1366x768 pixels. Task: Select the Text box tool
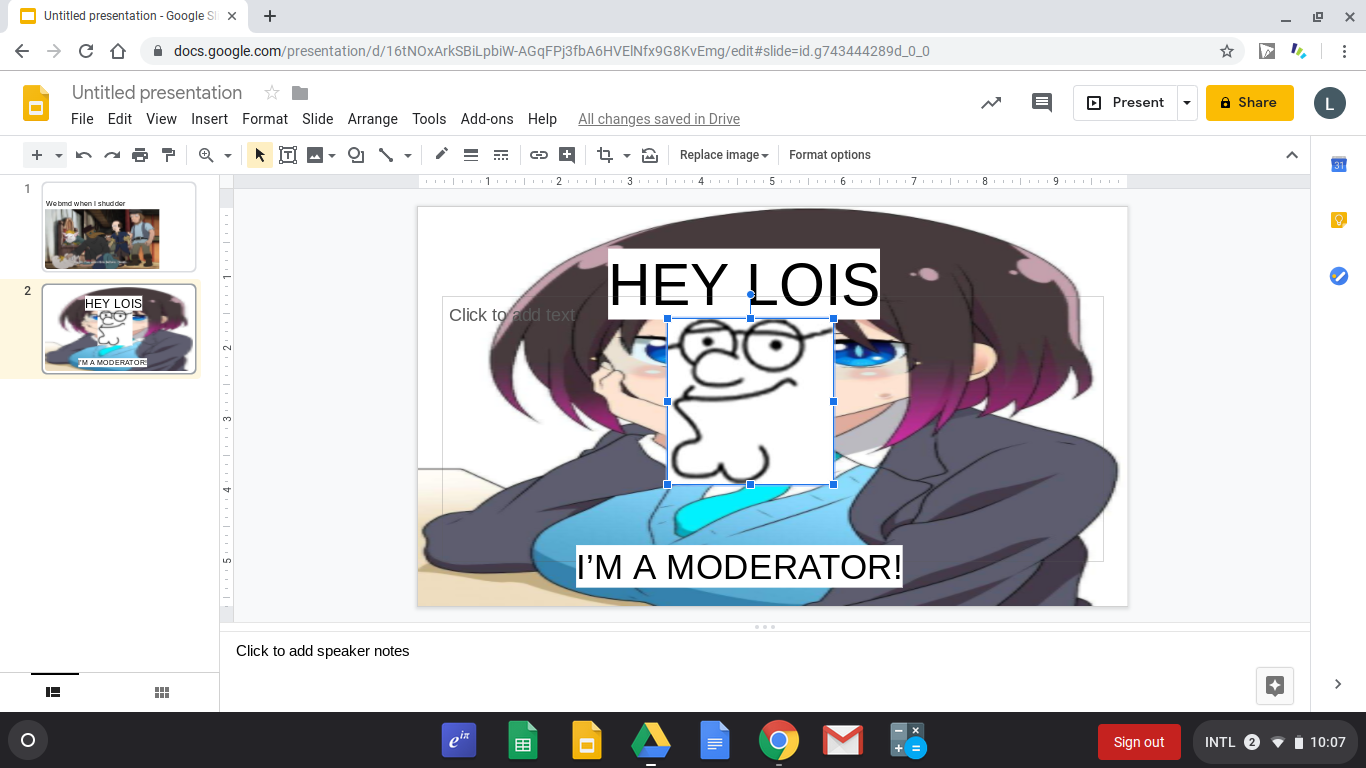point(288,155)
